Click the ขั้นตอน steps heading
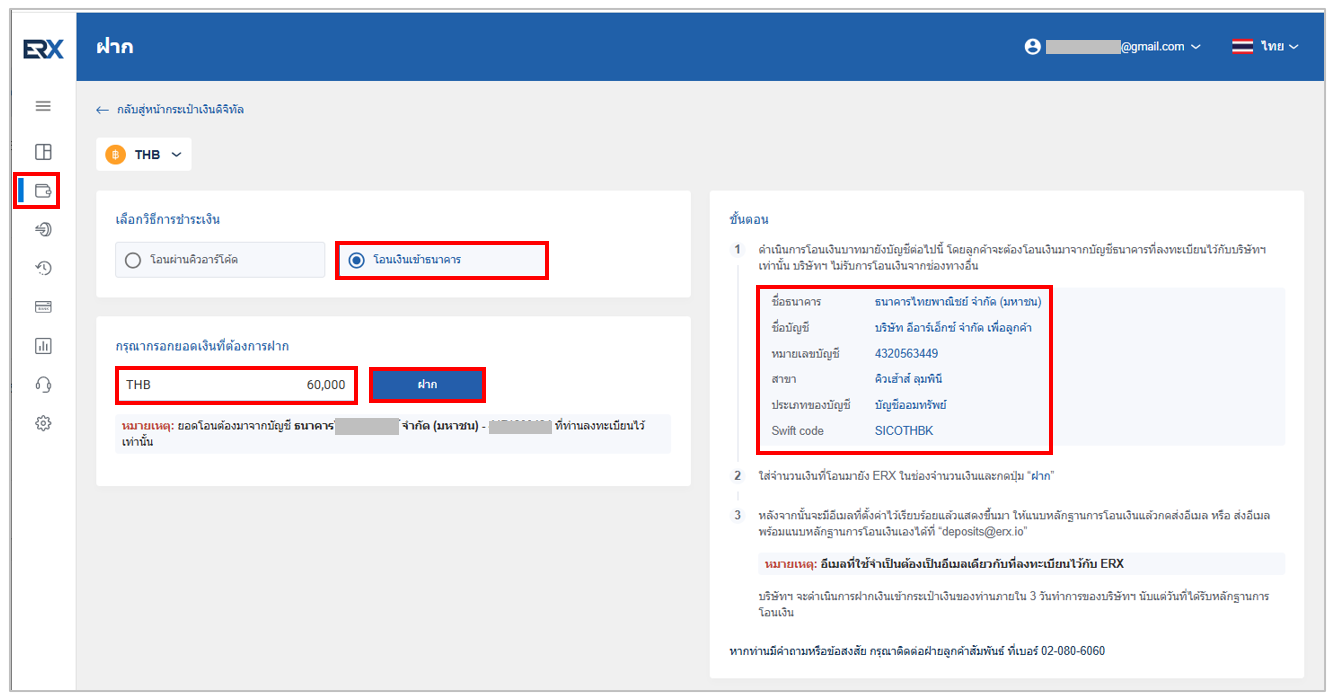The width and height of the screenshot is (1336, 699). pos(749,219)
